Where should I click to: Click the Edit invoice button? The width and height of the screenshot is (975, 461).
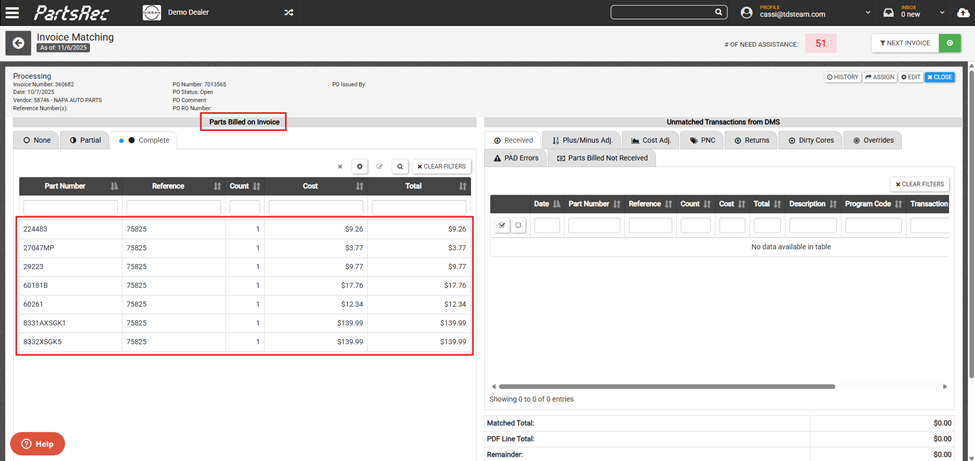click(911, 77)
